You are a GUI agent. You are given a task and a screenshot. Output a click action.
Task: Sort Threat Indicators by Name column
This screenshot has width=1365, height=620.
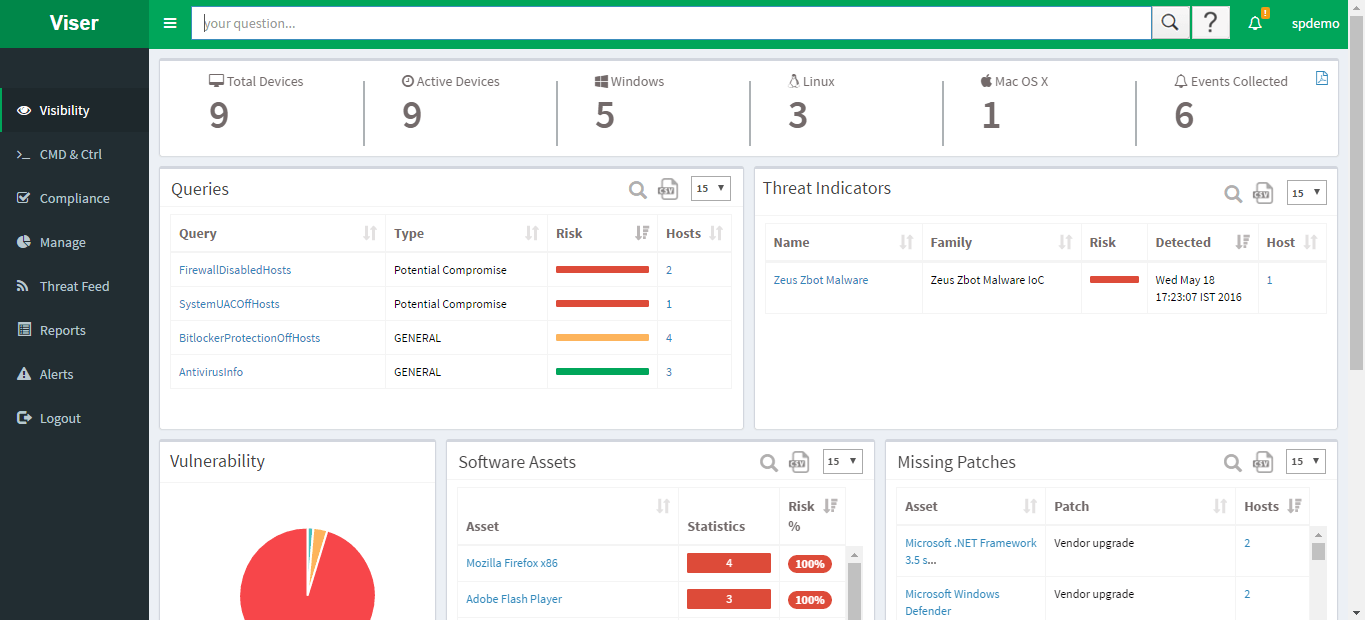[844, 242]
